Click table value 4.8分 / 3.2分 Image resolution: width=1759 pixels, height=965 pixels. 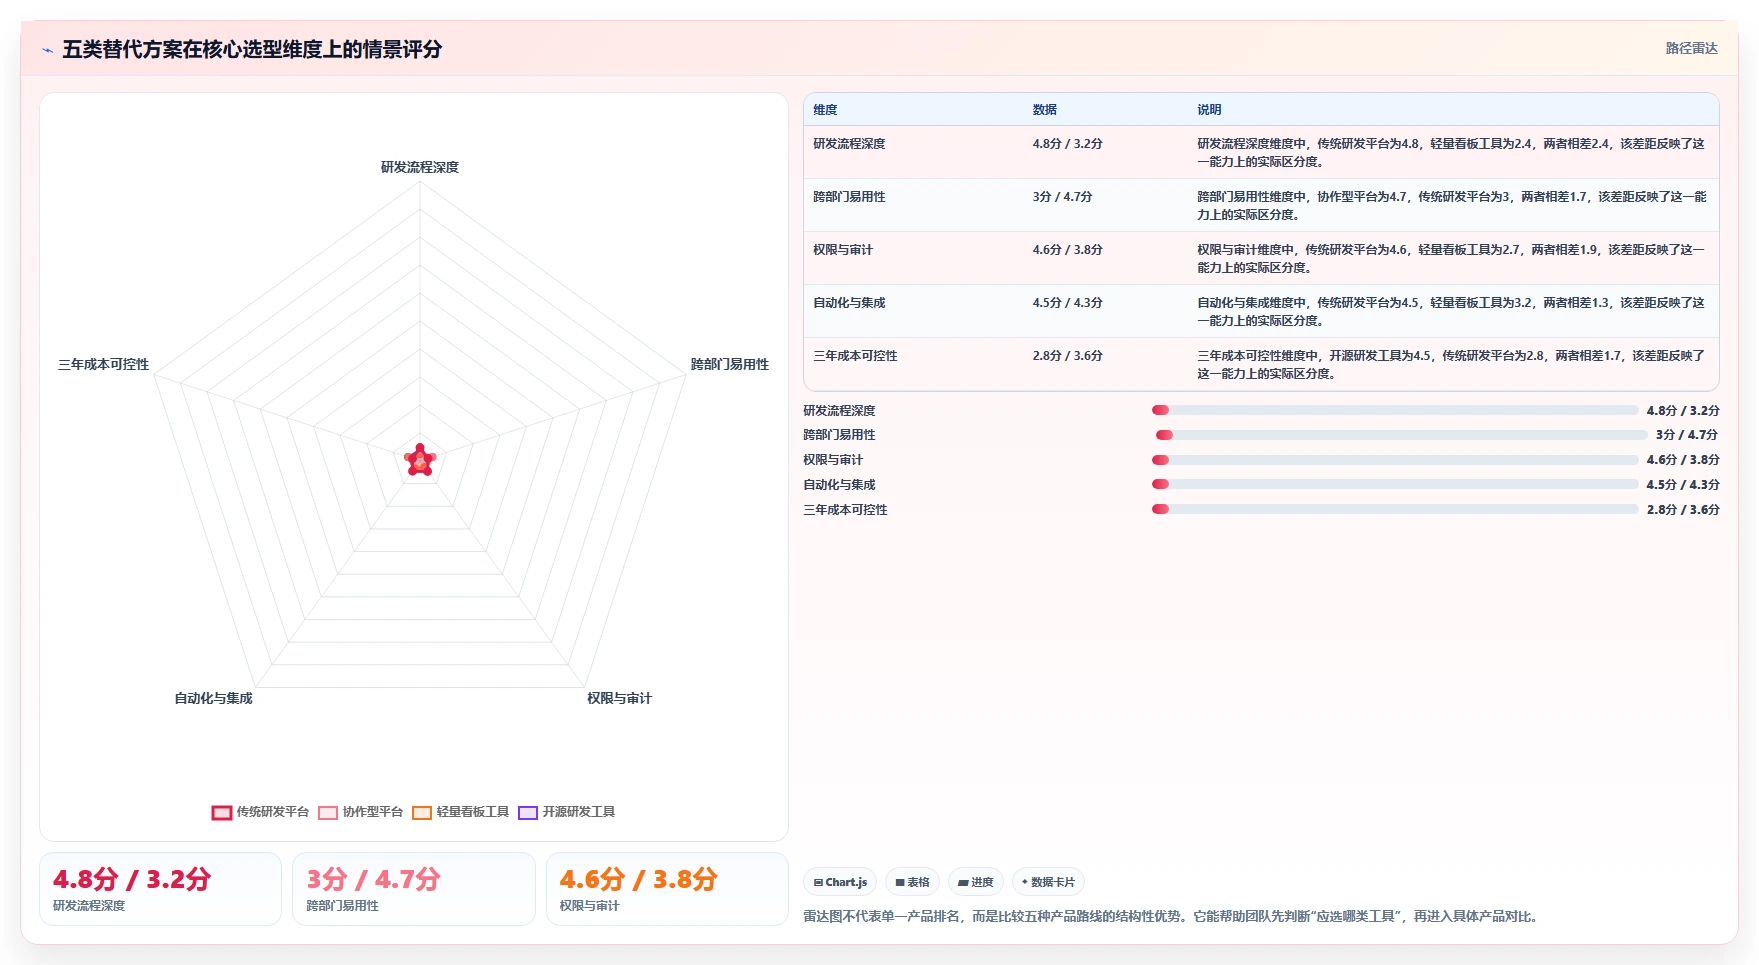[1067, 144]
